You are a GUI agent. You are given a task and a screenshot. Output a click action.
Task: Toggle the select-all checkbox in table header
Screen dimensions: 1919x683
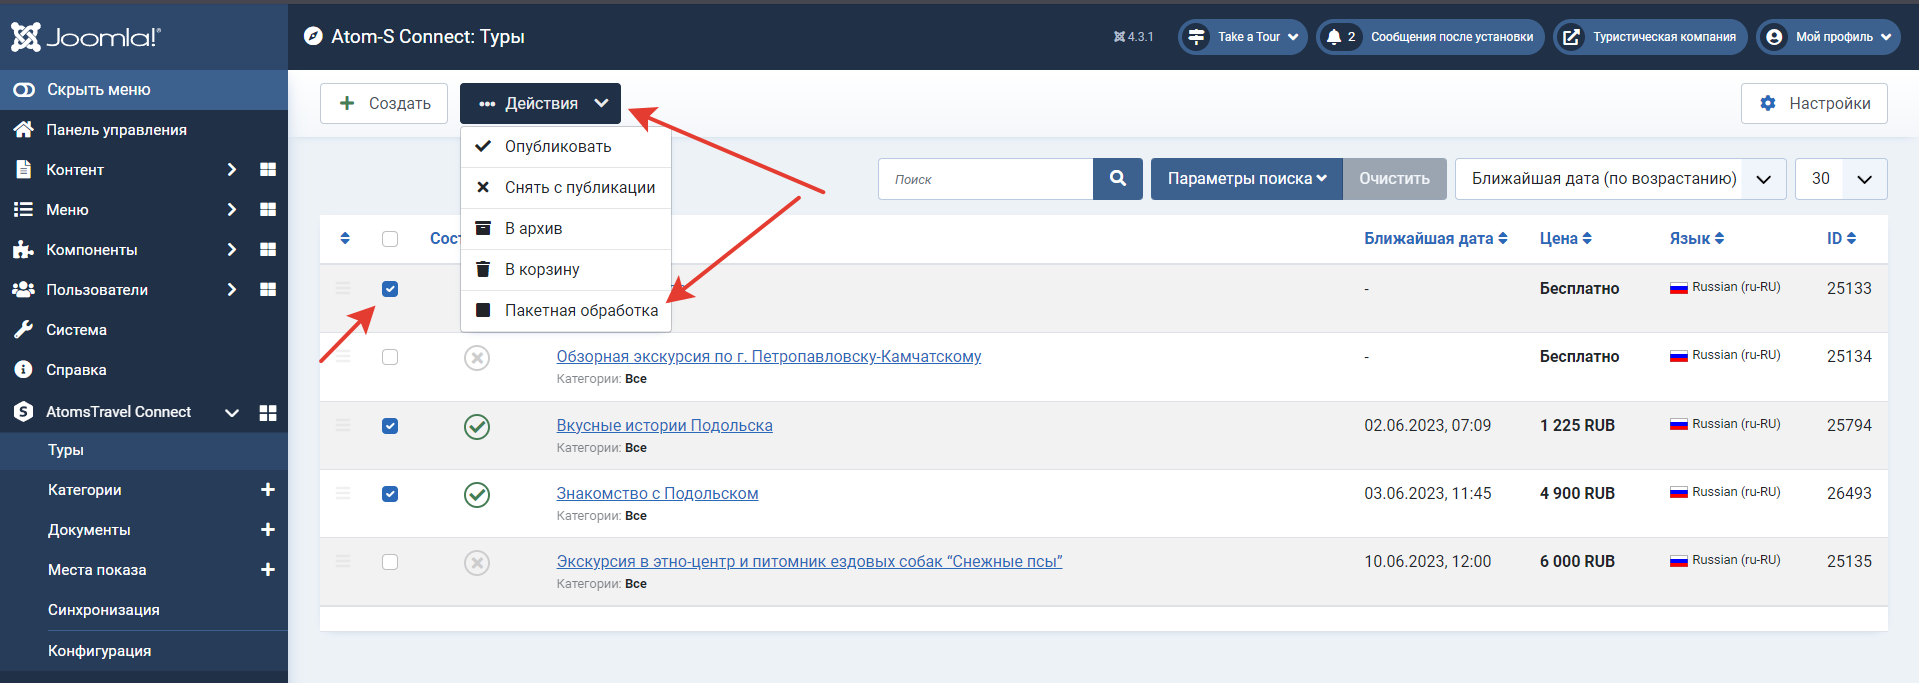390,239
